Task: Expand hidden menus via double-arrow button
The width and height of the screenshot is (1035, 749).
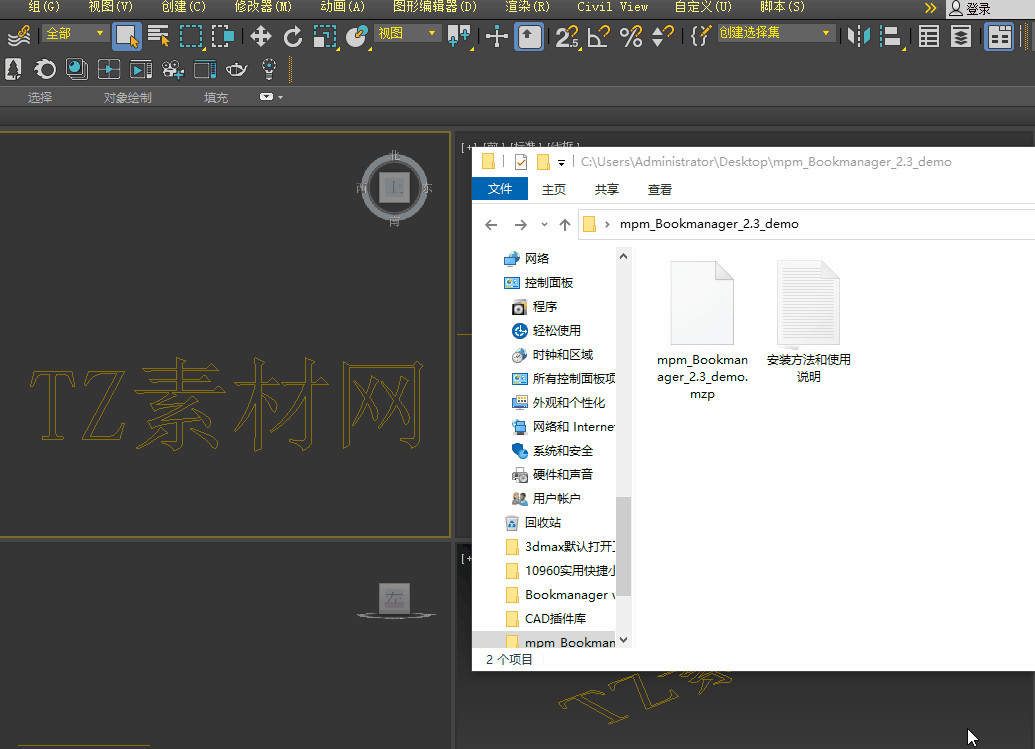Action: pos(930,8)
